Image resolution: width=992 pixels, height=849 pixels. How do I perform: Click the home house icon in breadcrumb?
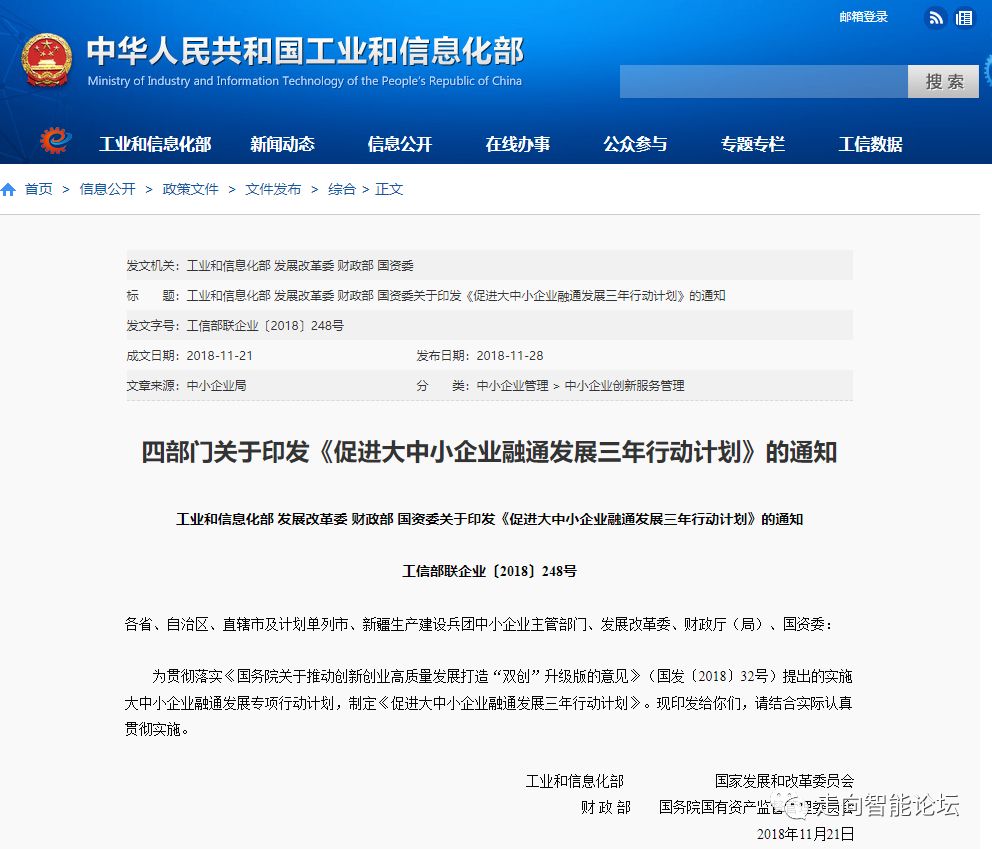tap(8, 189)
